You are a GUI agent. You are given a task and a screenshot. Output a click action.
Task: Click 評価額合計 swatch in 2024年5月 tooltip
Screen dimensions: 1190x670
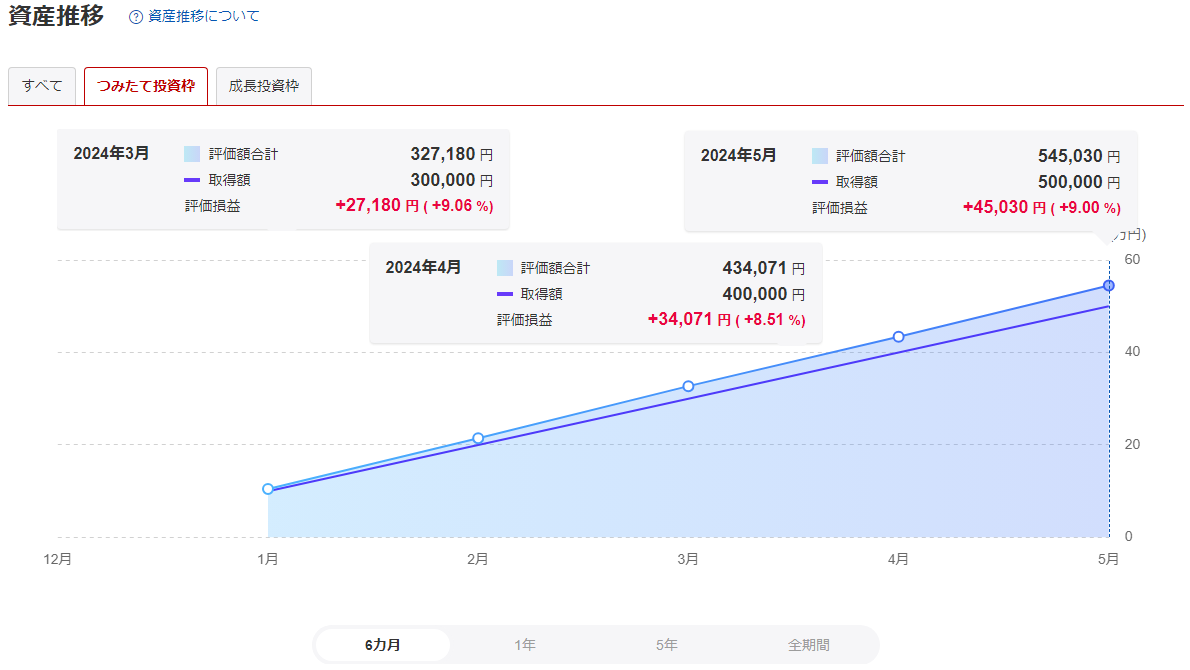click(x=820, y=156)
